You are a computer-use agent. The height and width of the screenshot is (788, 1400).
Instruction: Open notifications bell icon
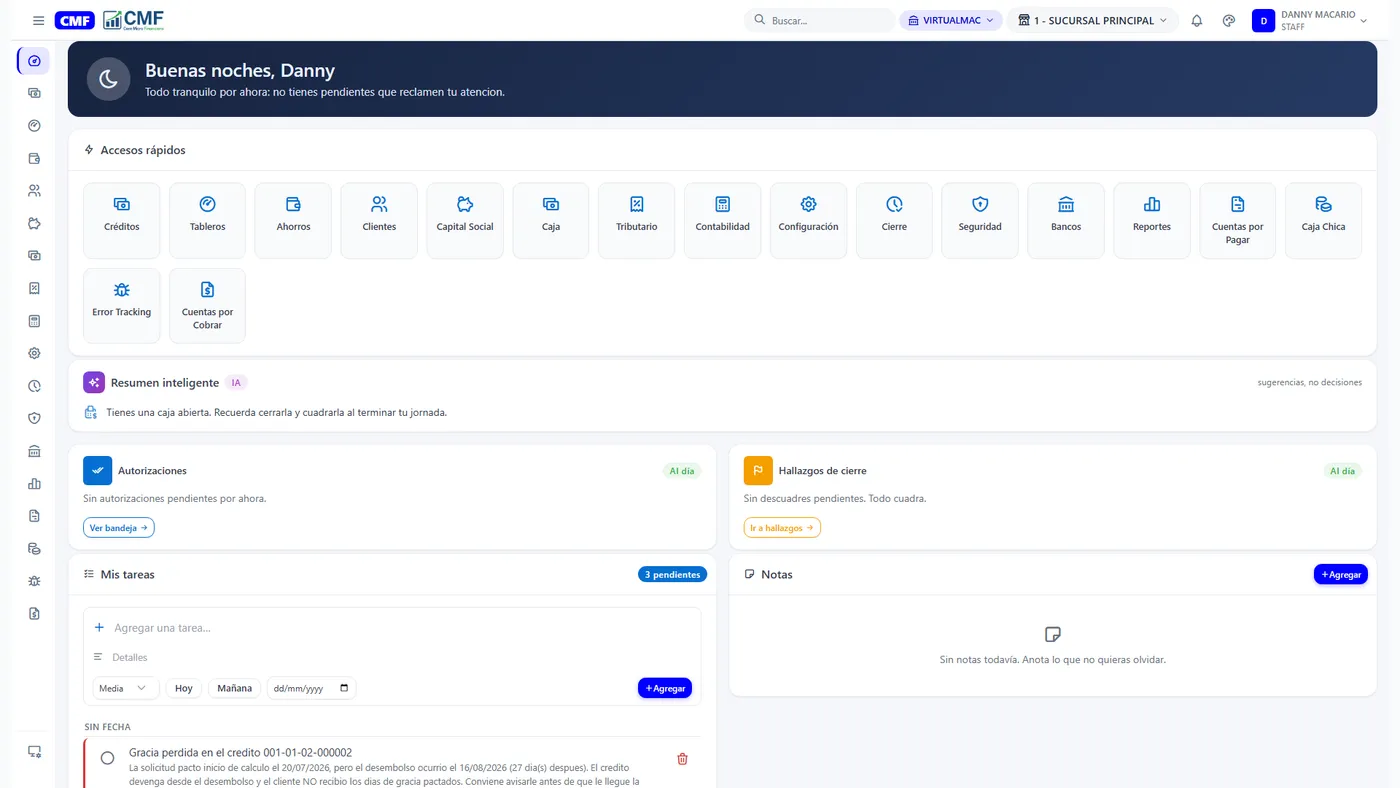[1197, 20]
